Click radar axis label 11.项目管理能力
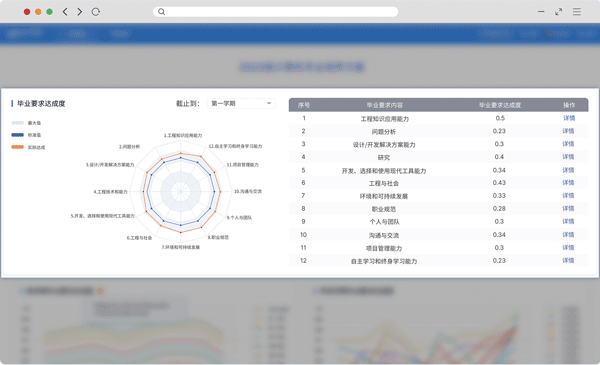600x365 pixels. tap(243, 165)
